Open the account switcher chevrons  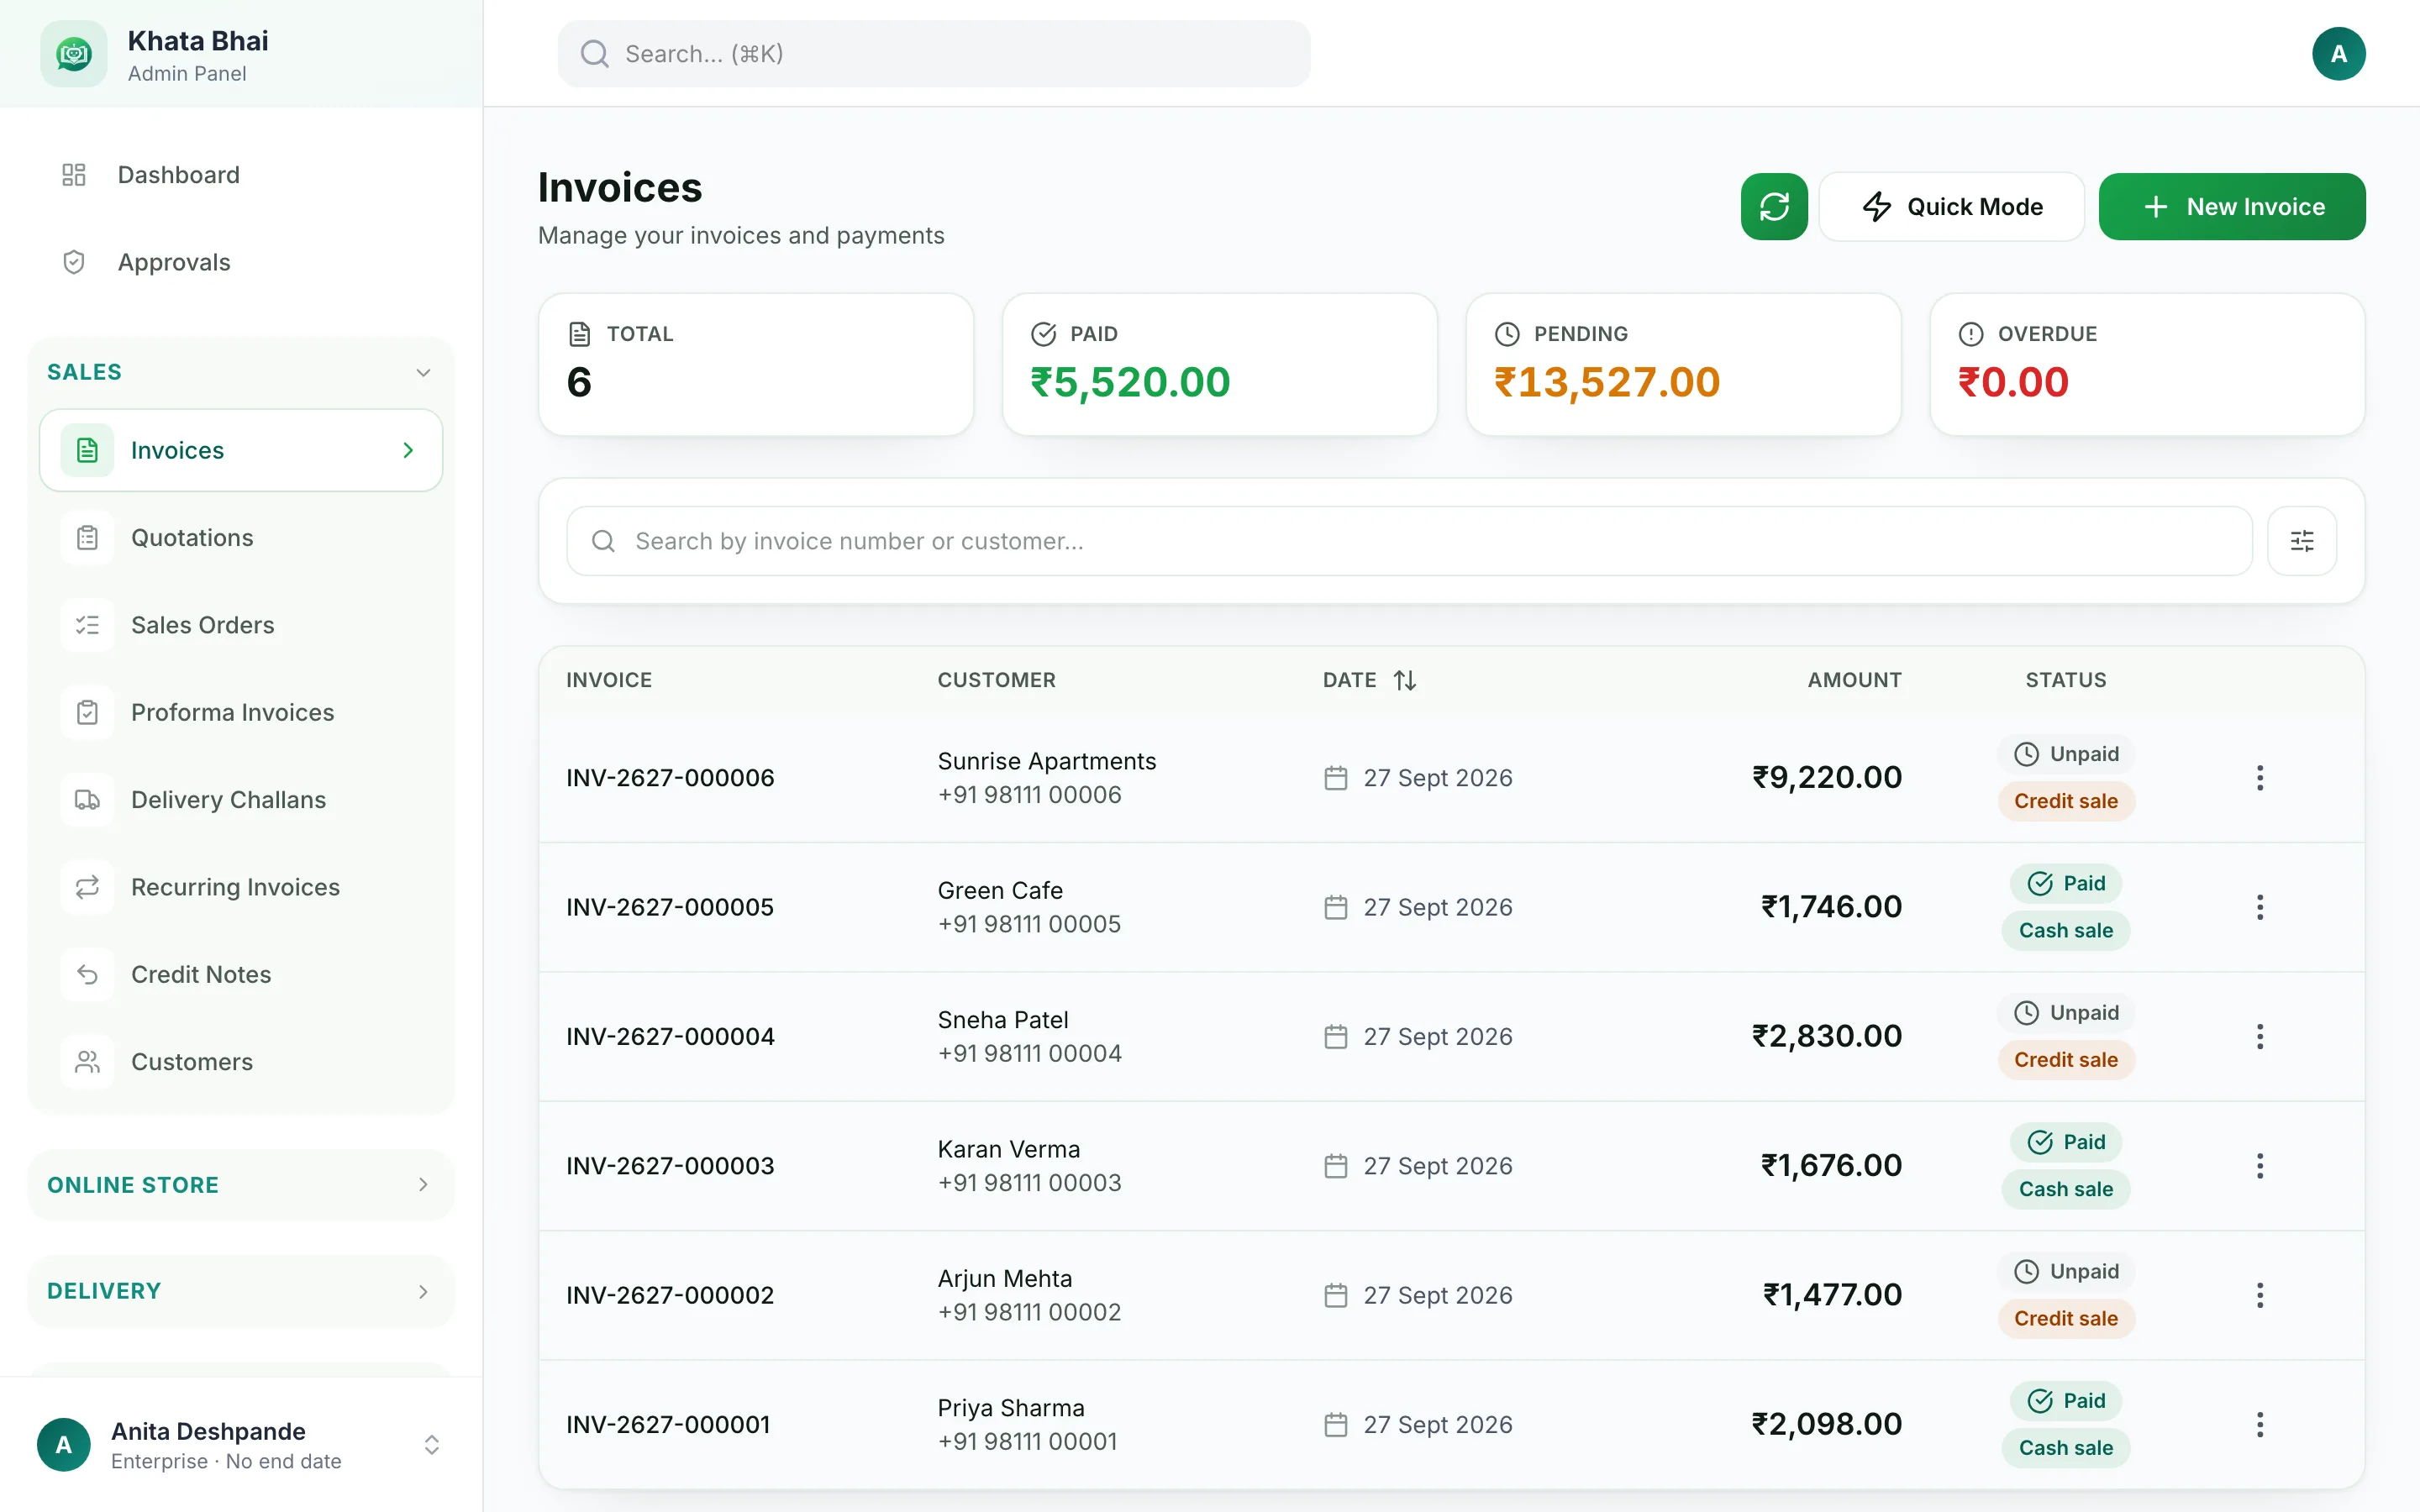[432, 1445]
